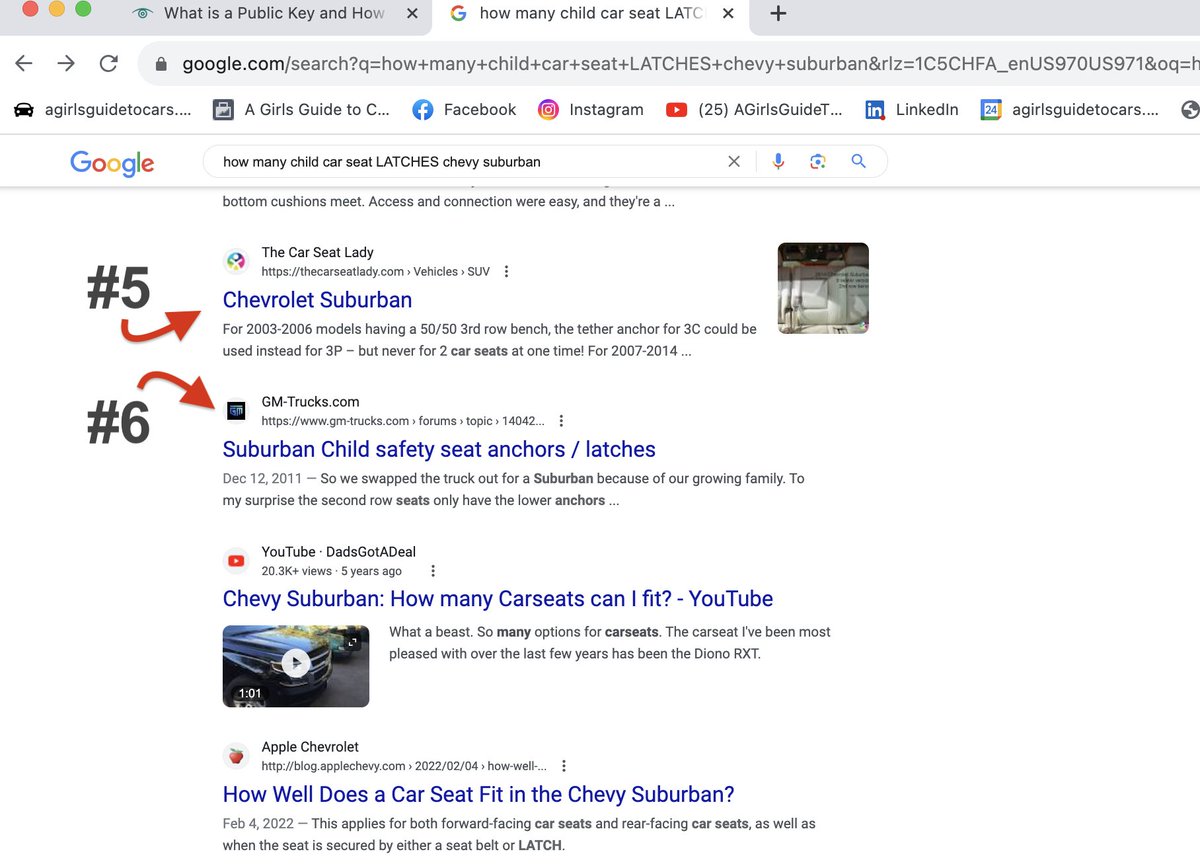This screenshot has width=1200, height=866.
Task: Open the LinkedIn bookmark
Action: [911, 110]
